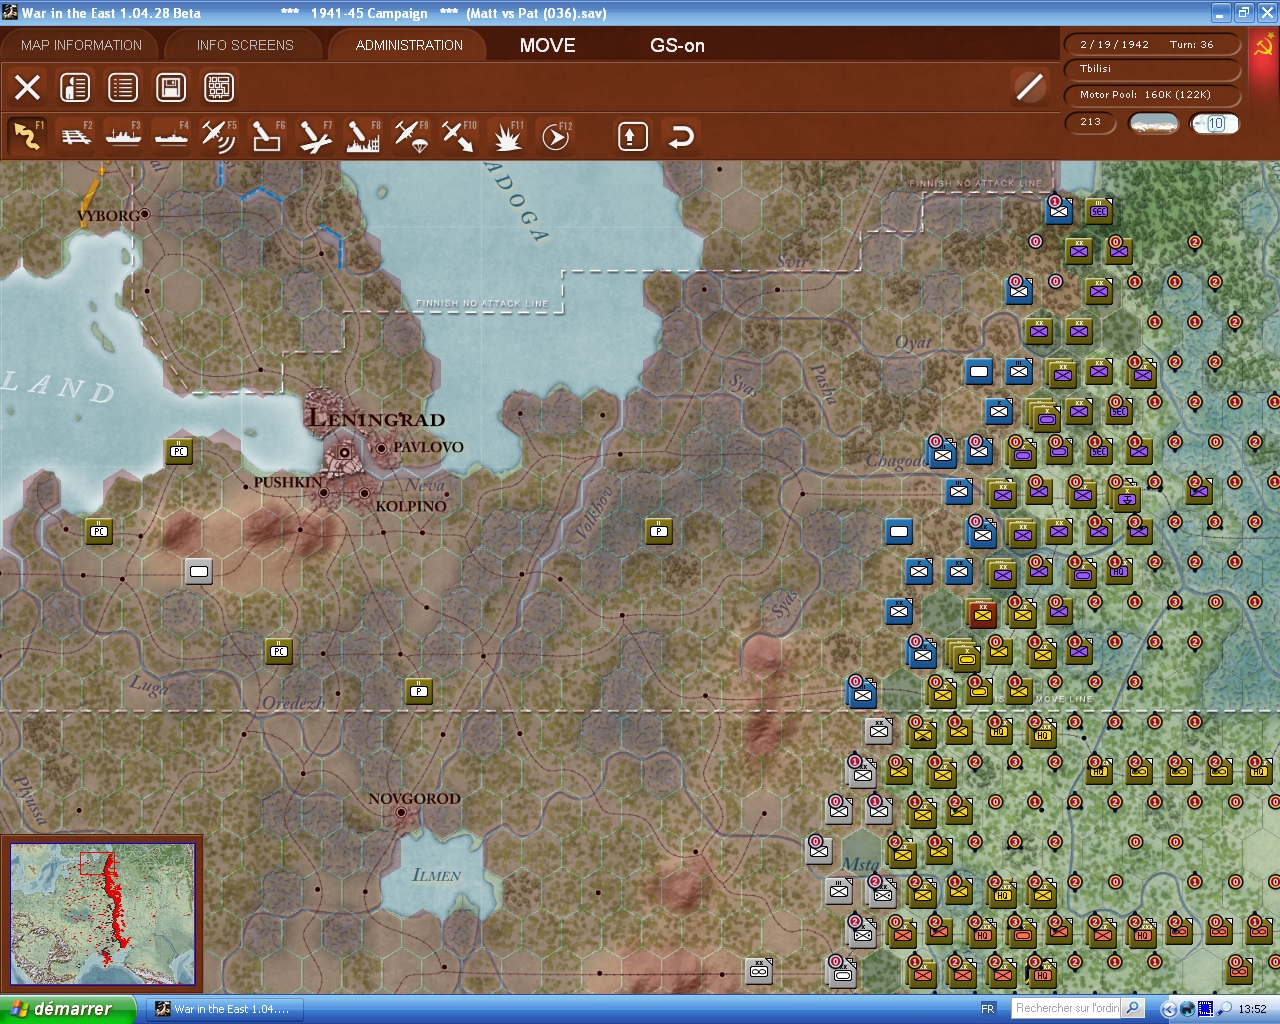1280x1024 pixels.
Task: Undo the last move with curved arrow
Action: coord(681,136)
